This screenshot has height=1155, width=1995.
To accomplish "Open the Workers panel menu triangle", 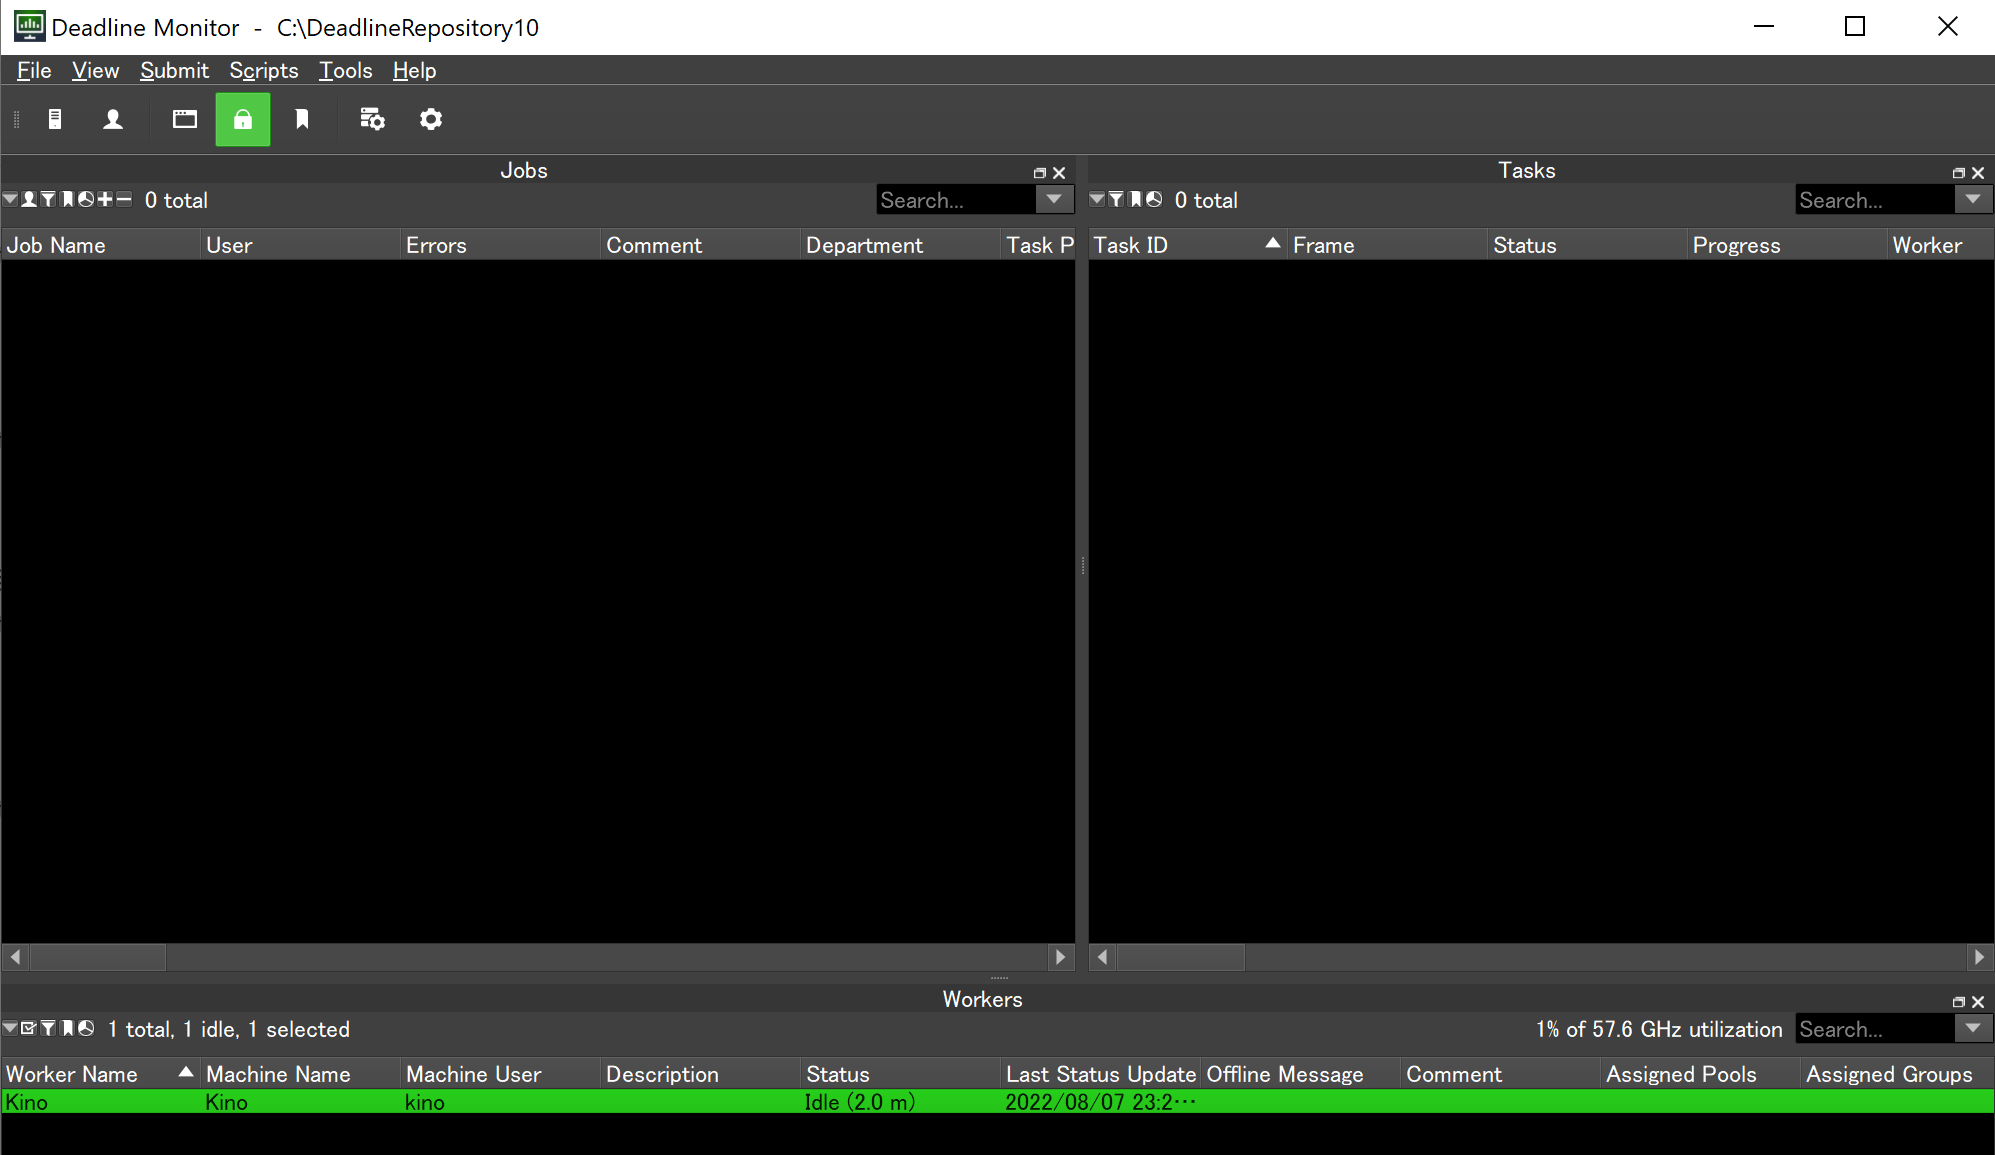I will (x=10, y=1028).
